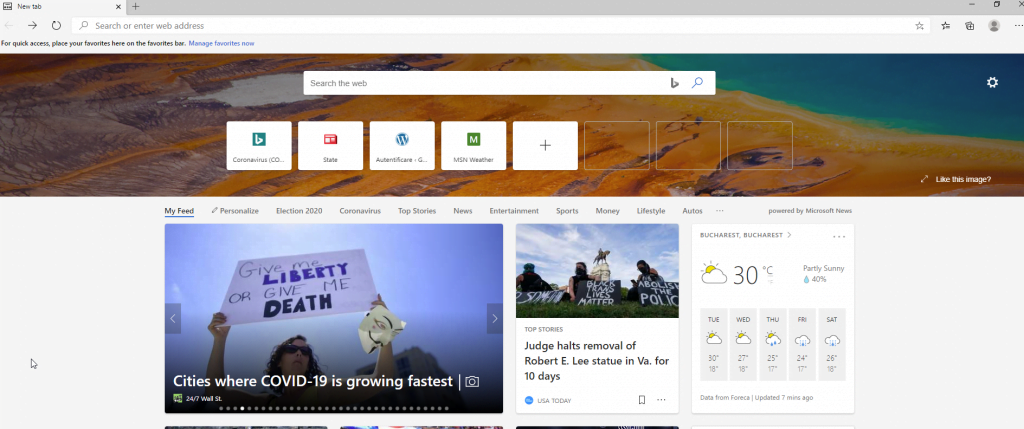Show next story in the carousel
Screen dimensions: 1024x429
pyautogui.click(x=494, y=318)
